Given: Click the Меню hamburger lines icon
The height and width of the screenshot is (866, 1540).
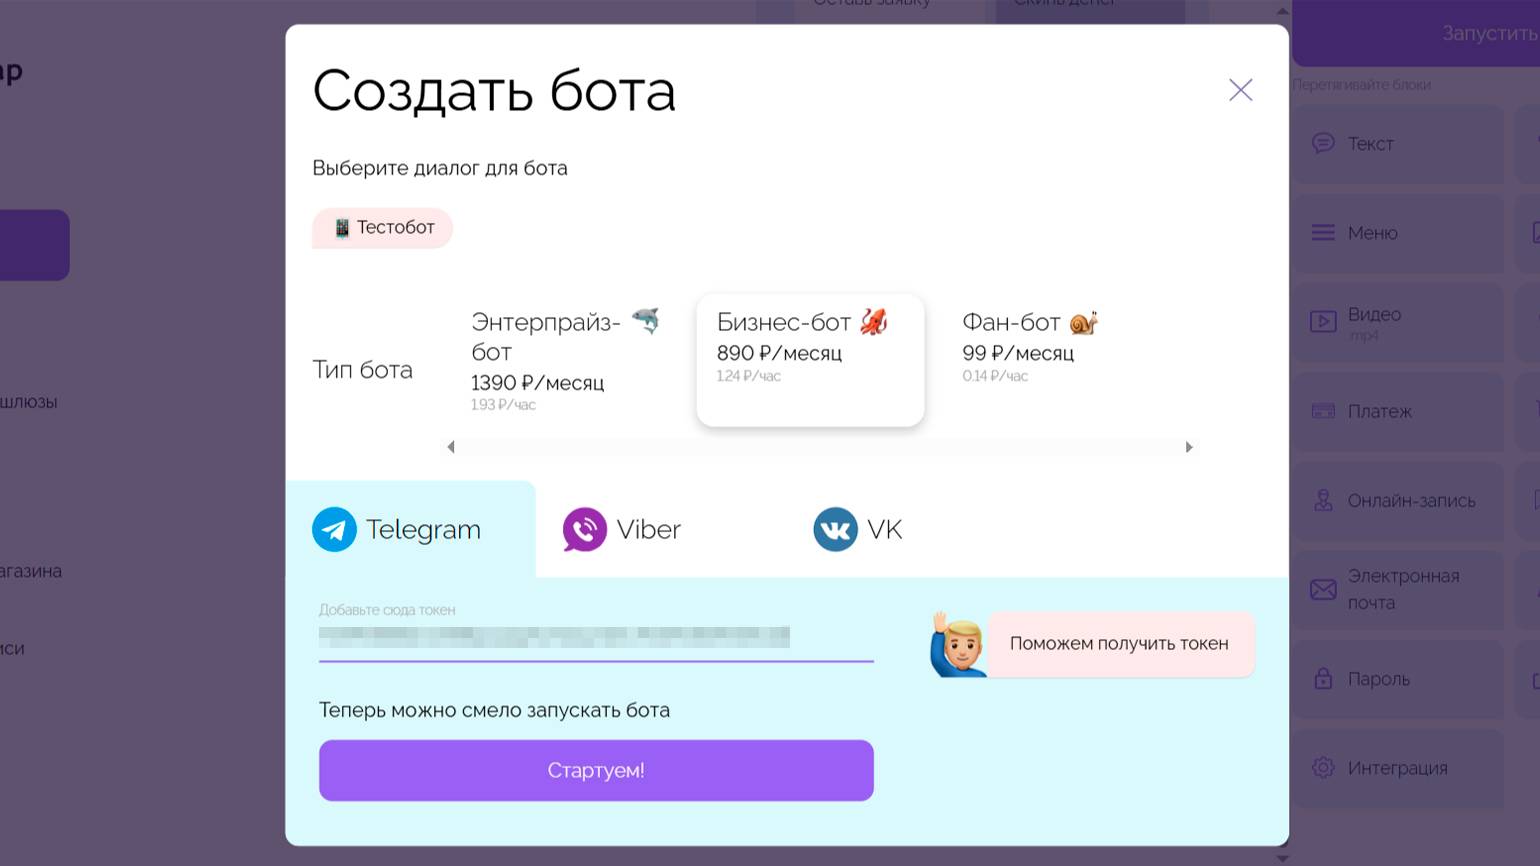Looking at the screenshot, I should (x=1323, y=233).
